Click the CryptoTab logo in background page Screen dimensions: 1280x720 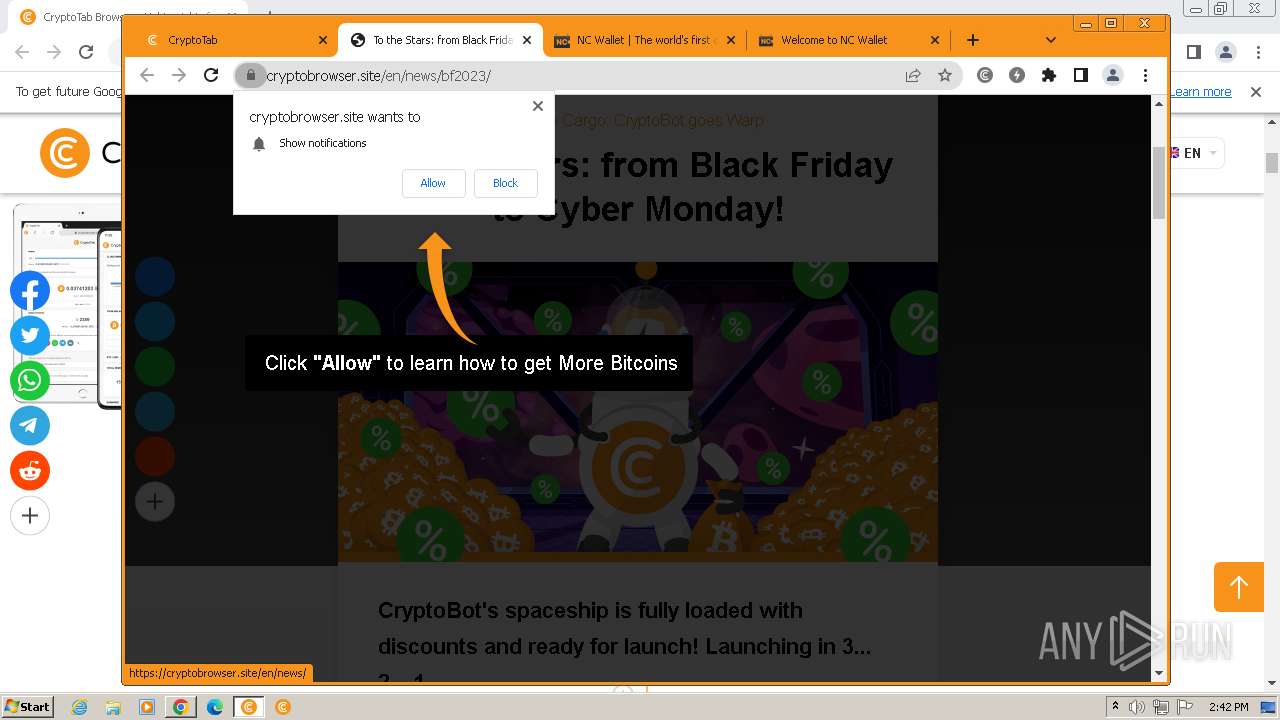point(65,153)
